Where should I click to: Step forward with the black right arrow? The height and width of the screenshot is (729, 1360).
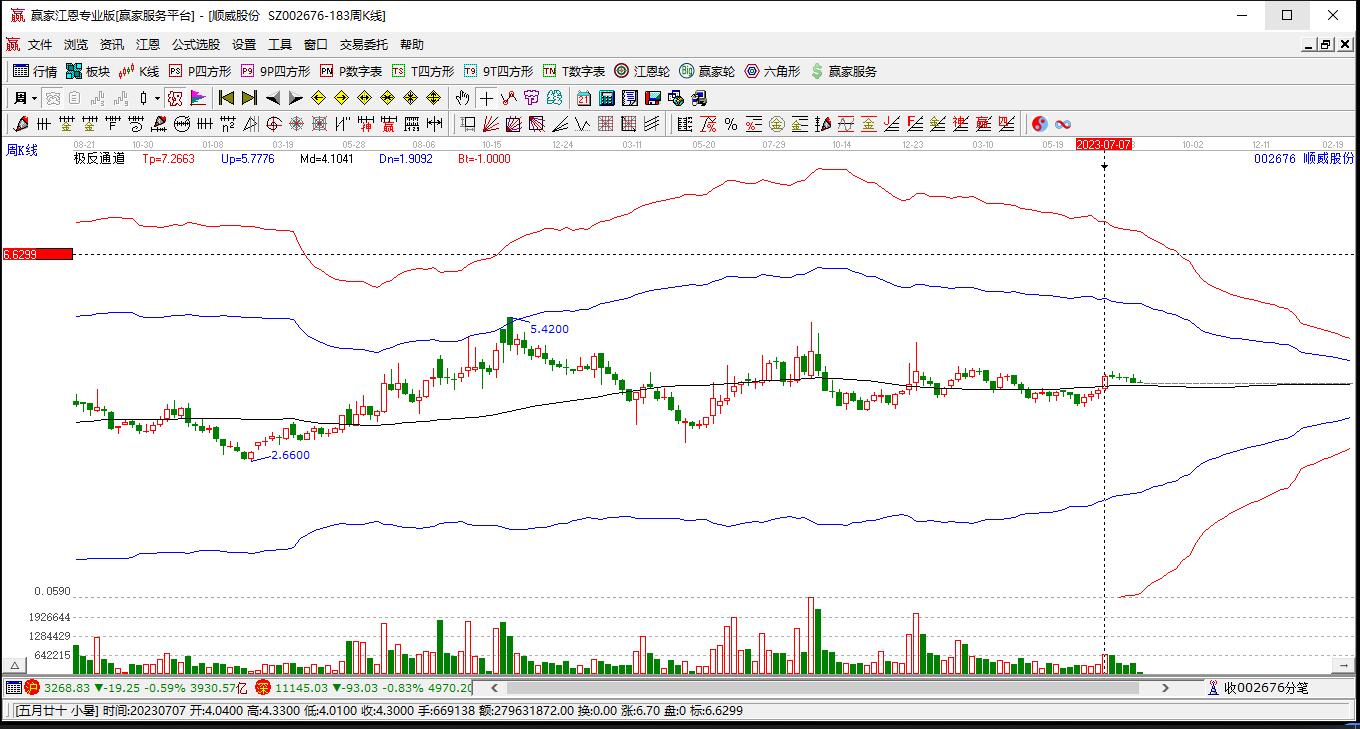pos(295,98)
